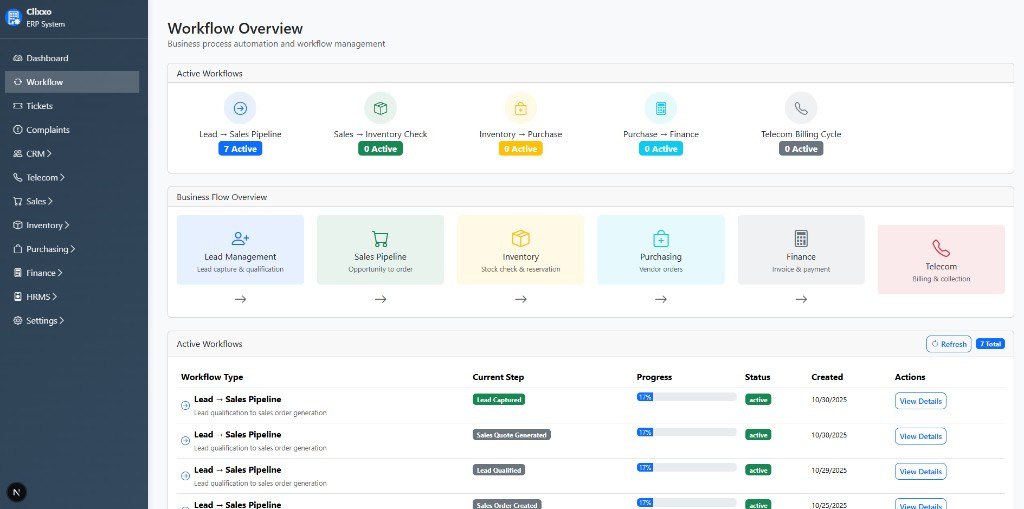The image size is (1024, 509).
Task: Click the Telecom card phone icon
Action: (941, 248)
